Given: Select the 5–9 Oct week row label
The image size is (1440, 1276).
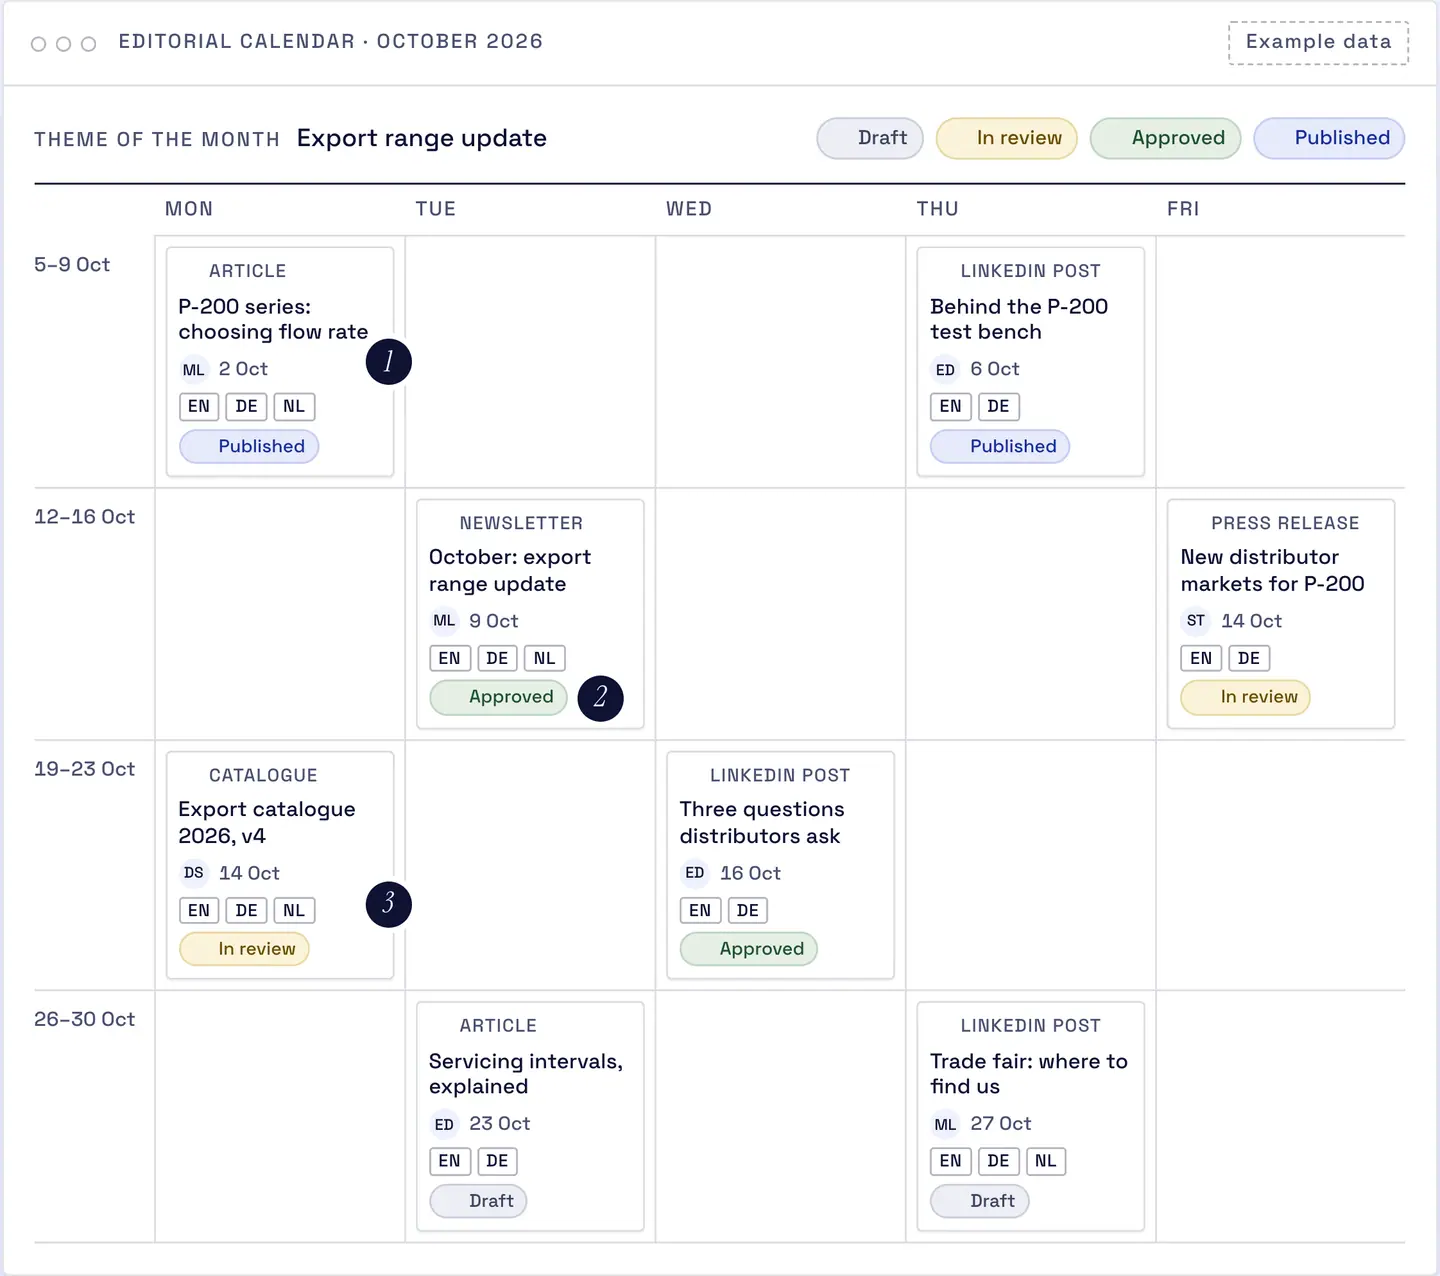Looking at the screenshot, I should point(72,265).
